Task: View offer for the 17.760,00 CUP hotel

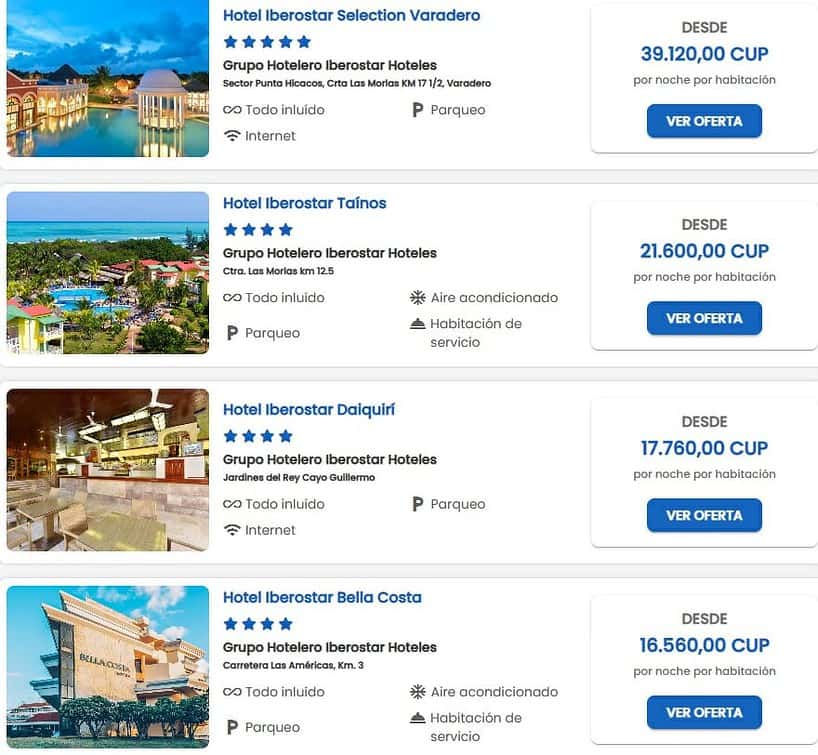Action: point(704,516)
